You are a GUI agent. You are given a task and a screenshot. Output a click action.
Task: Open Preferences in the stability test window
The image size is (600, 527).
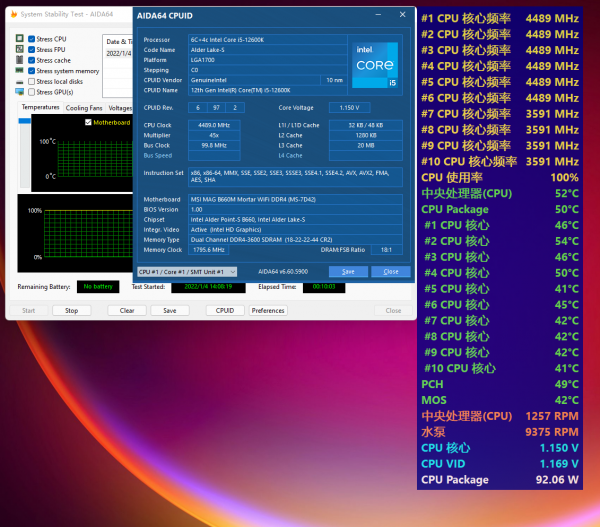[x=268, y=310]
